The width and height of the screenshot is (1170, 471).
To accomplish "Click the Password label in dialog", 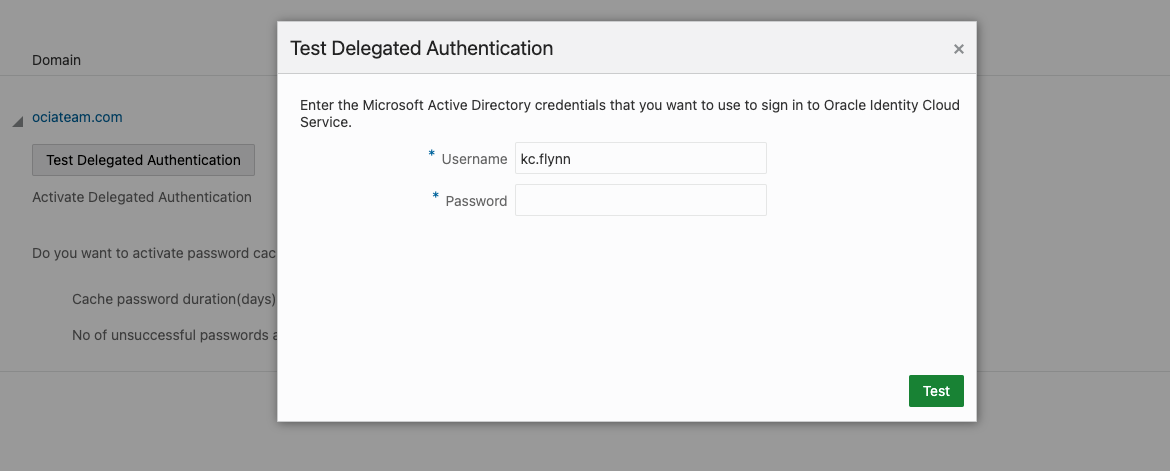I will point(476,201).
